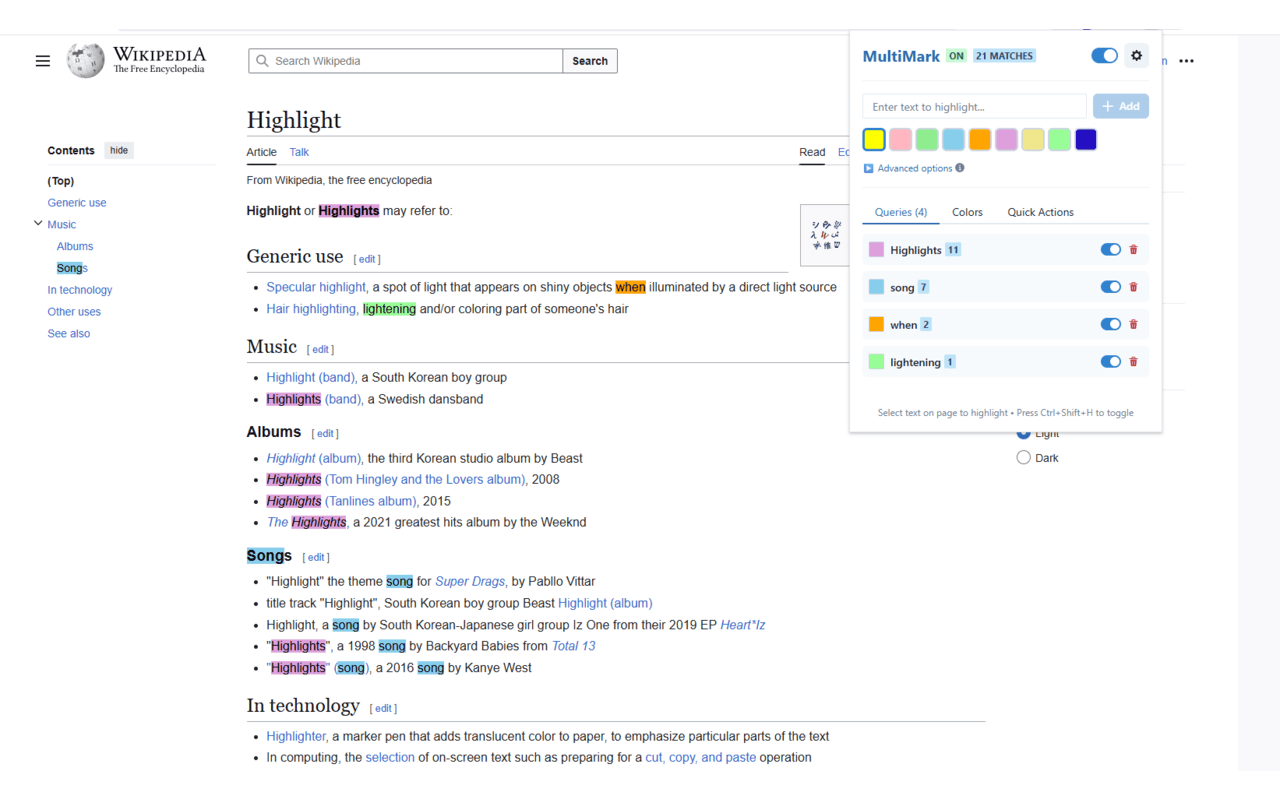Toggle the lightening query switch
Viewport: 1280px width, 800px height.
coord(1110,362)
